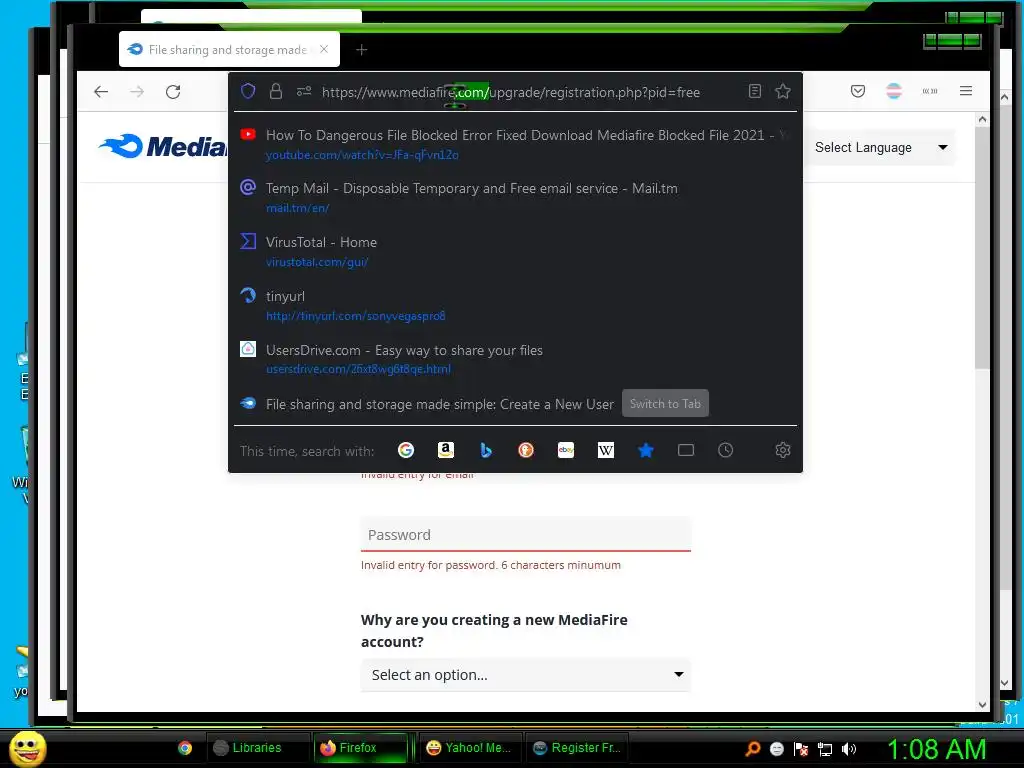Click the action center flag tray icon

pyautogui.click(x=801, y=749)
